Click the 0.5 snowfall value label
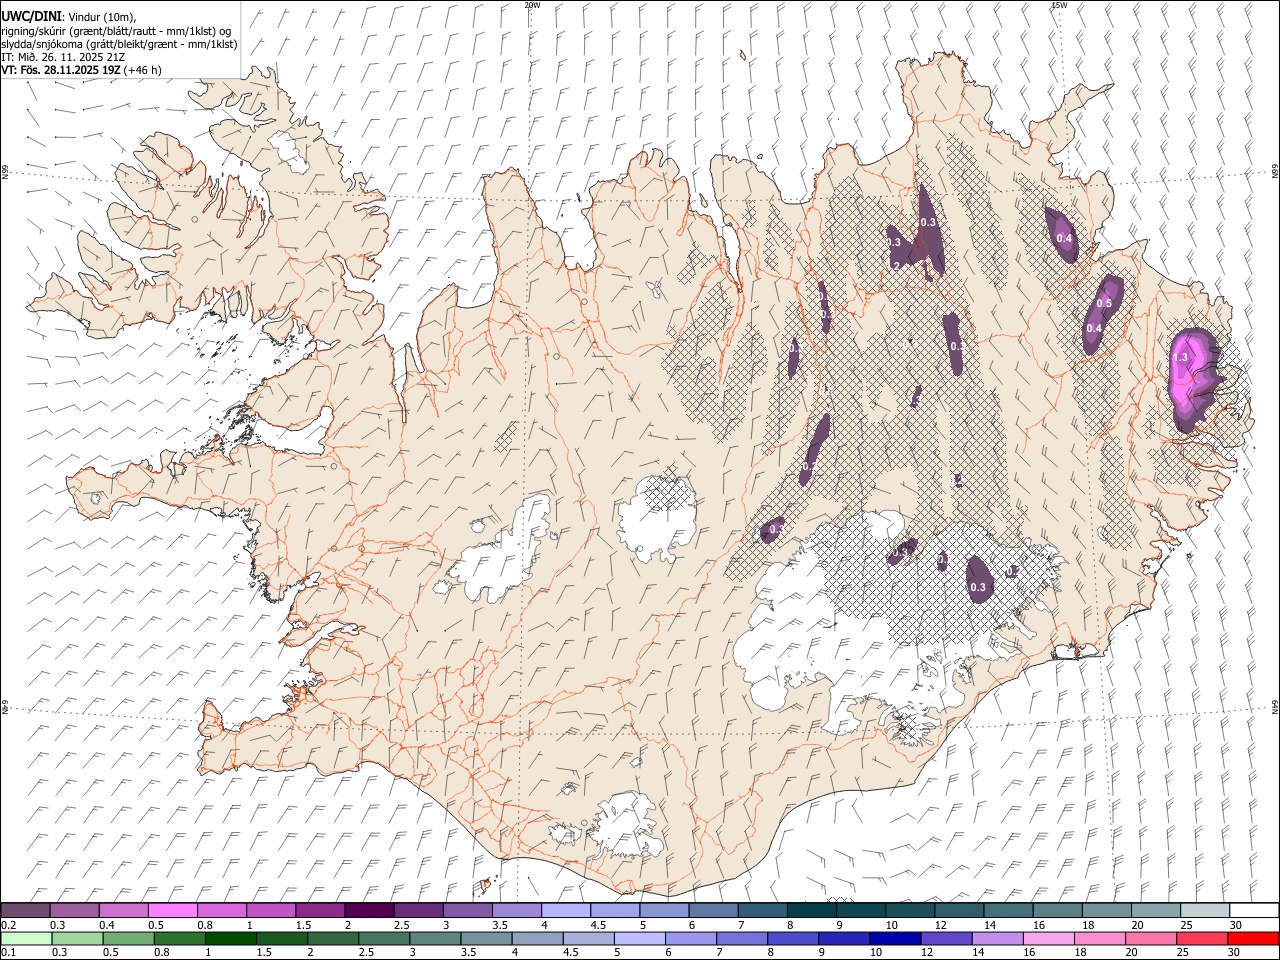The height and width of the screenshot is (960, 1280). coord(1104,303)
